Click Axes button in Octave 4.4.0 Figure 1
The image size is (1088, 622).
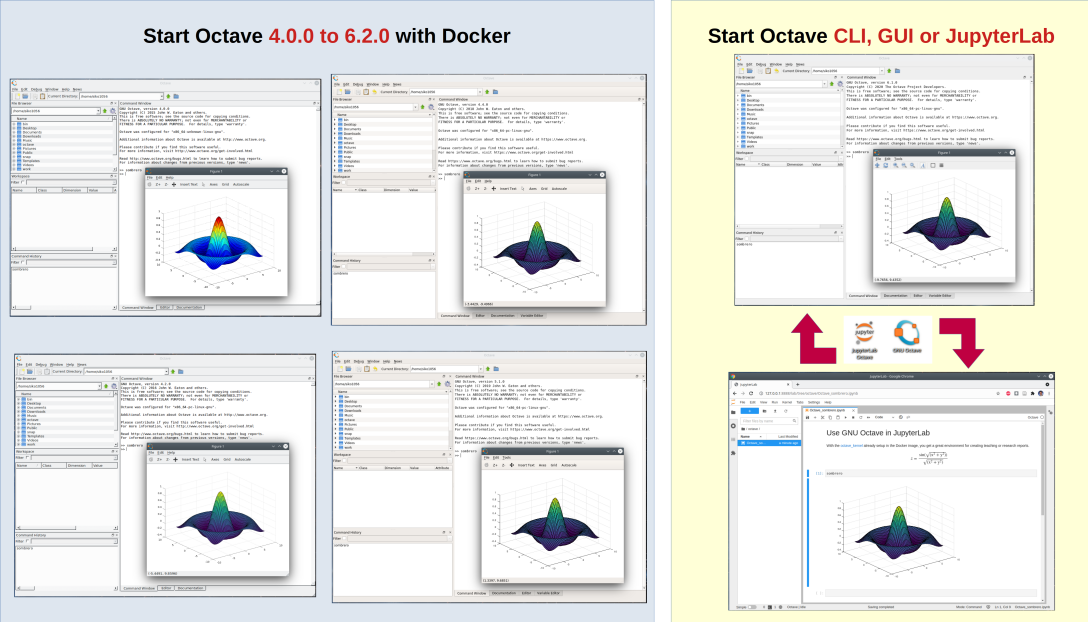(x=533, y=189)
